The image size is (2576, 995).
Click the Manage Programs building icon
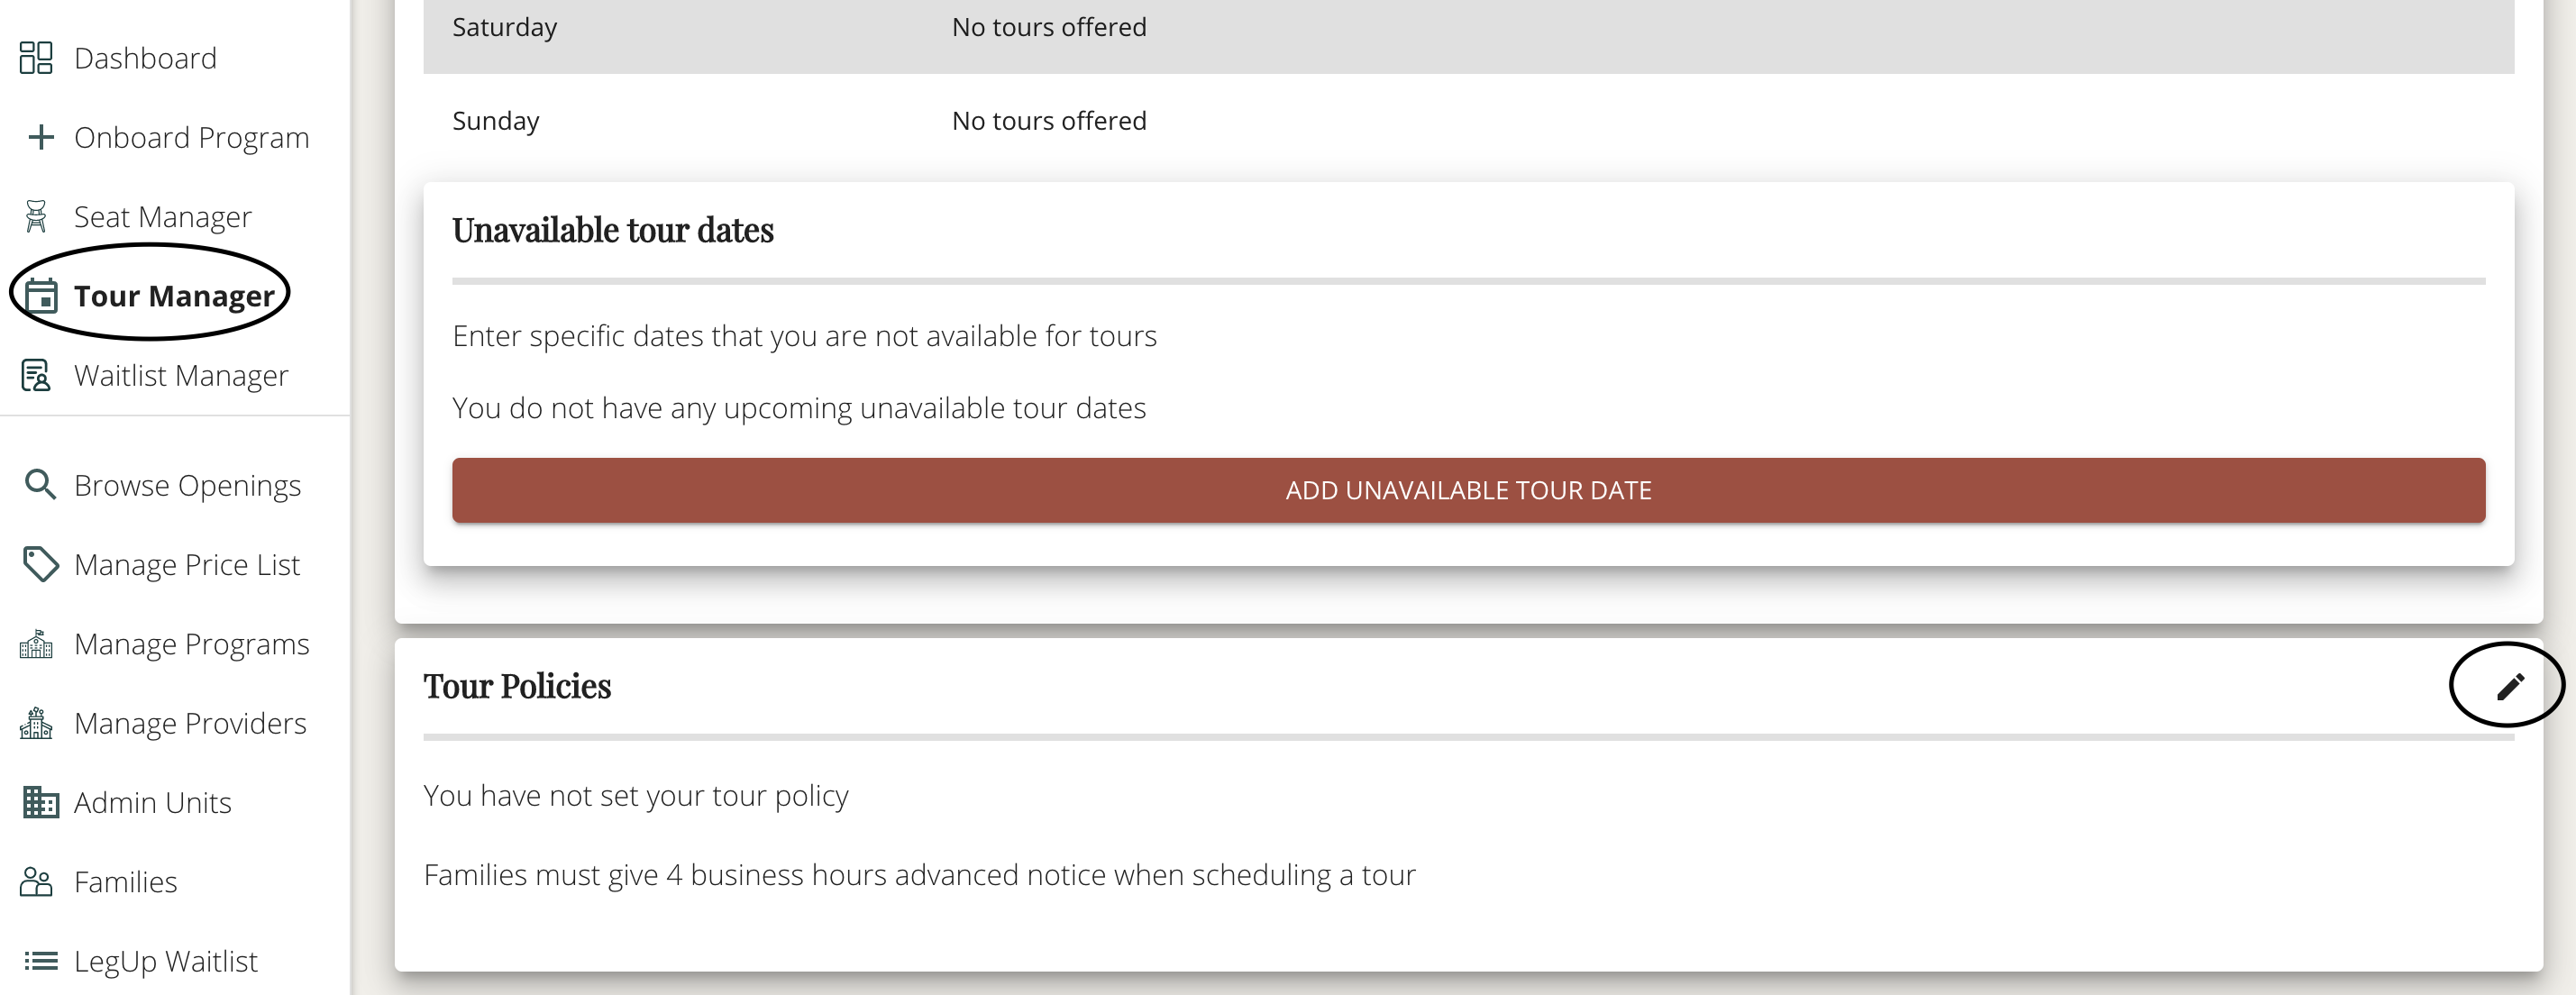(x=36, y=644)
